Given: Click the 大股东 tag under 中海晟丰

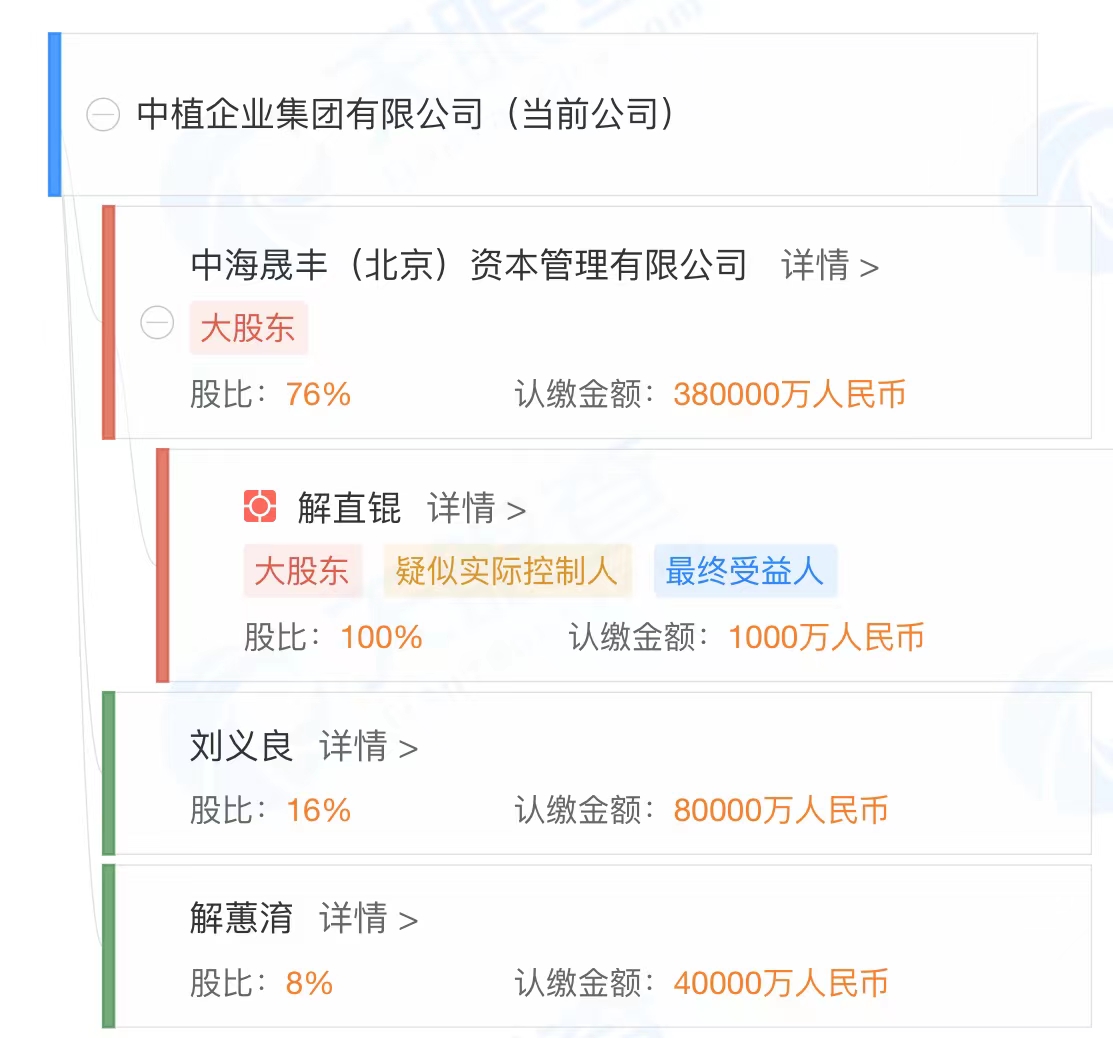Looking at the screenshot, I should 248,328.
